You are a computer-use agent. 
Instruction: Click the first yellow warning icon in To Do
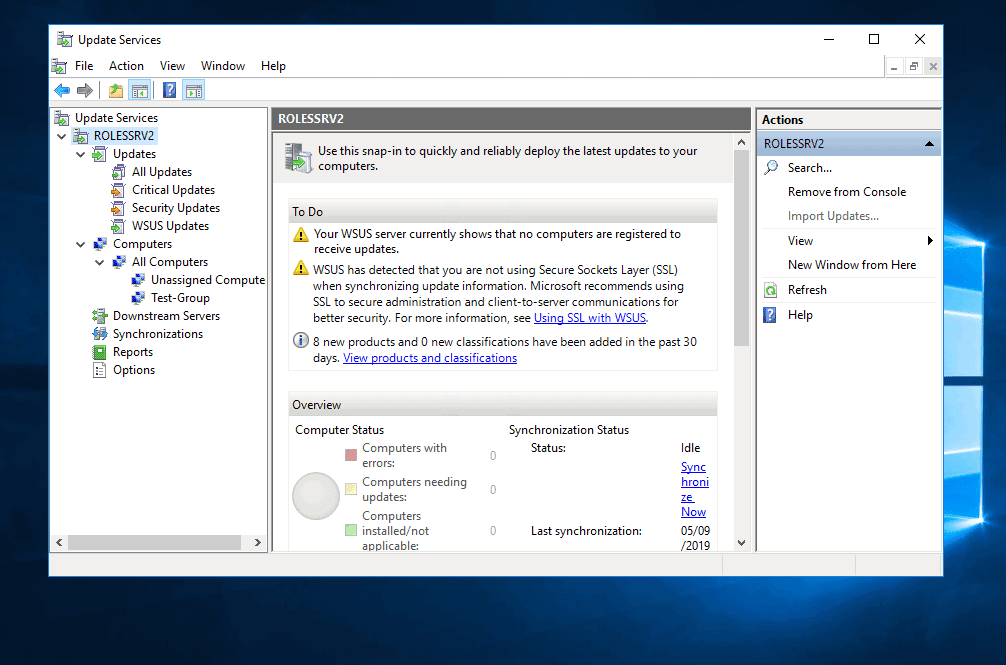[301, 235]
